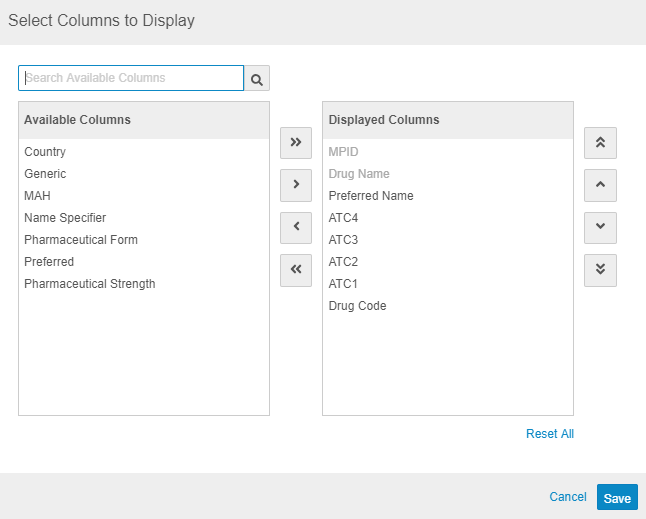Click the Save button
The height and width of the screenshot is (519, 646).
617,498
